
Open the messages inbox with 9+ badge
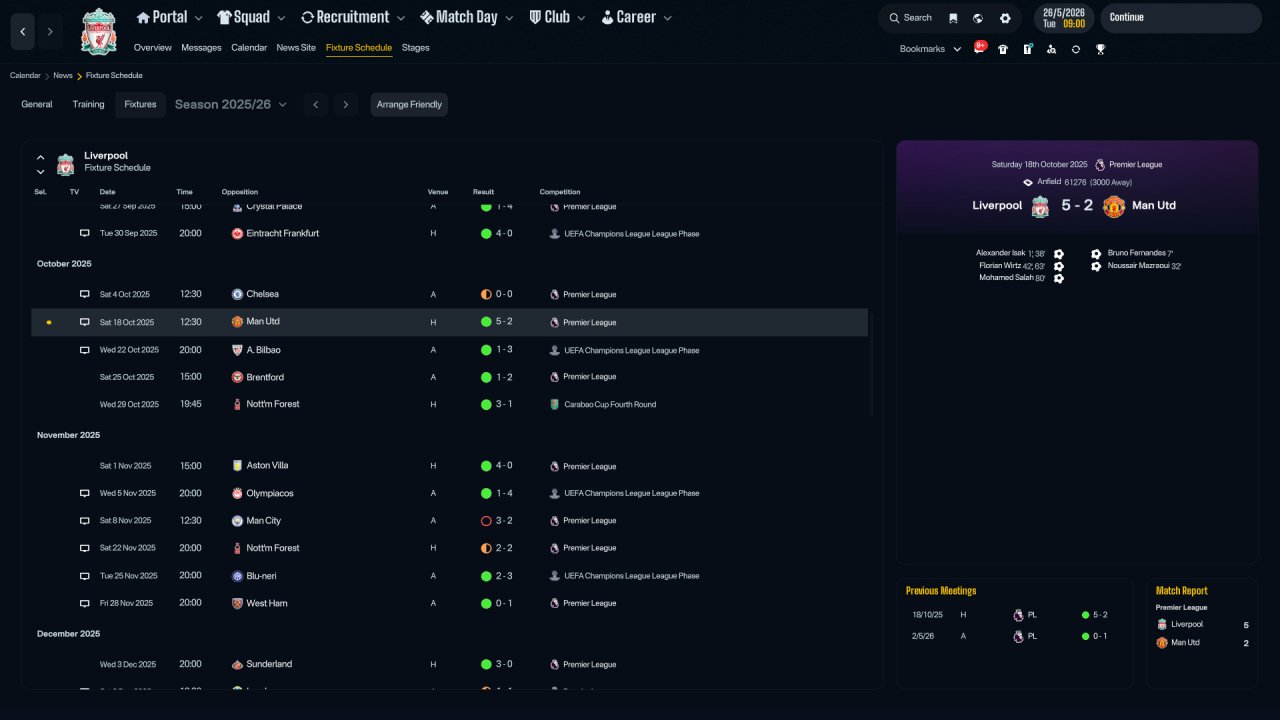click(979, 48)
